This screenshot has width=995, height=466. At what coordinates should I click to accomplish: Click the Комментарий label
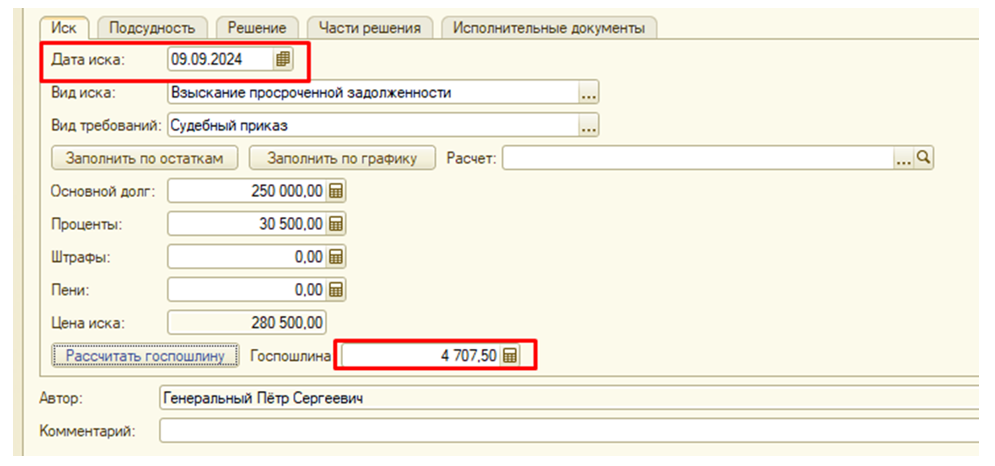(x=88, y=432)
